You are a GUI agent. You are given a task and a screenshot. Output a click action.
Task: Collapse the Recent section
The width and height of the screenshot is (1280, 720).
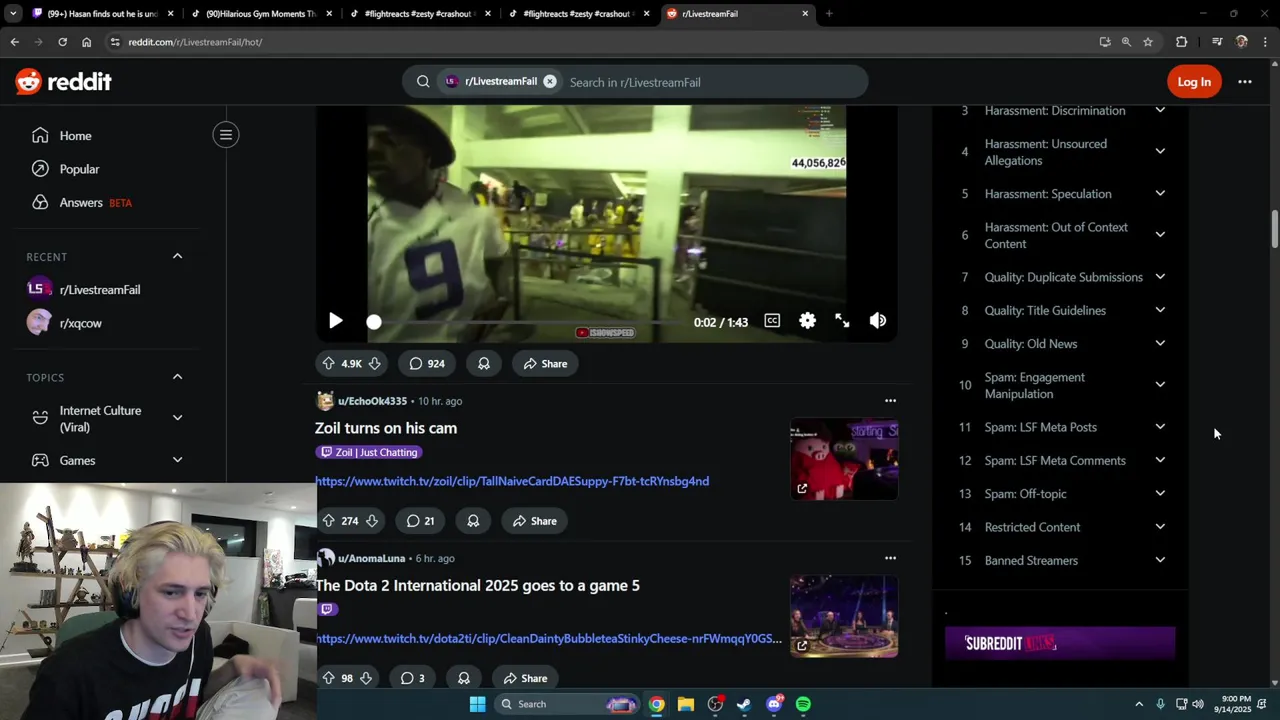pos(177,256)
